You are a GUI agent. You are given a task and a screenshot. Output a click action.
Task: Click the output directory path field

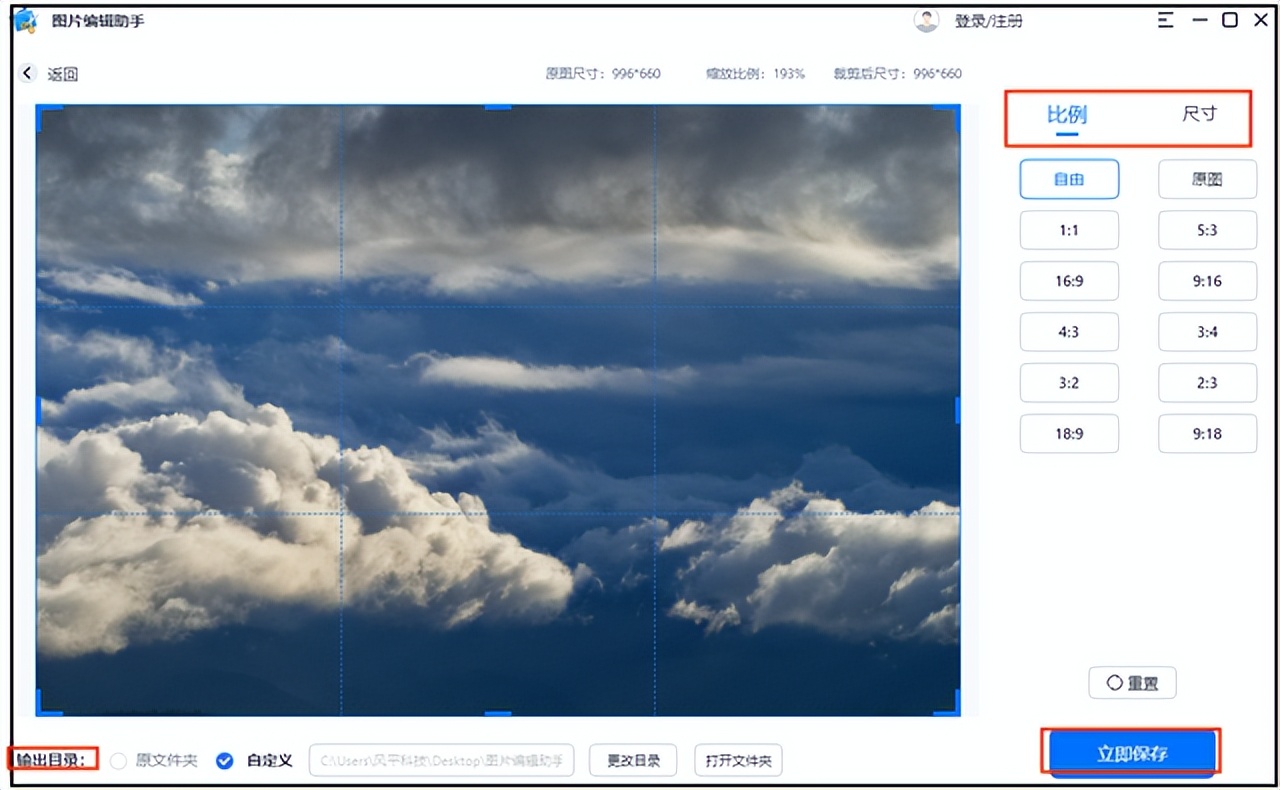click(442, 761)
